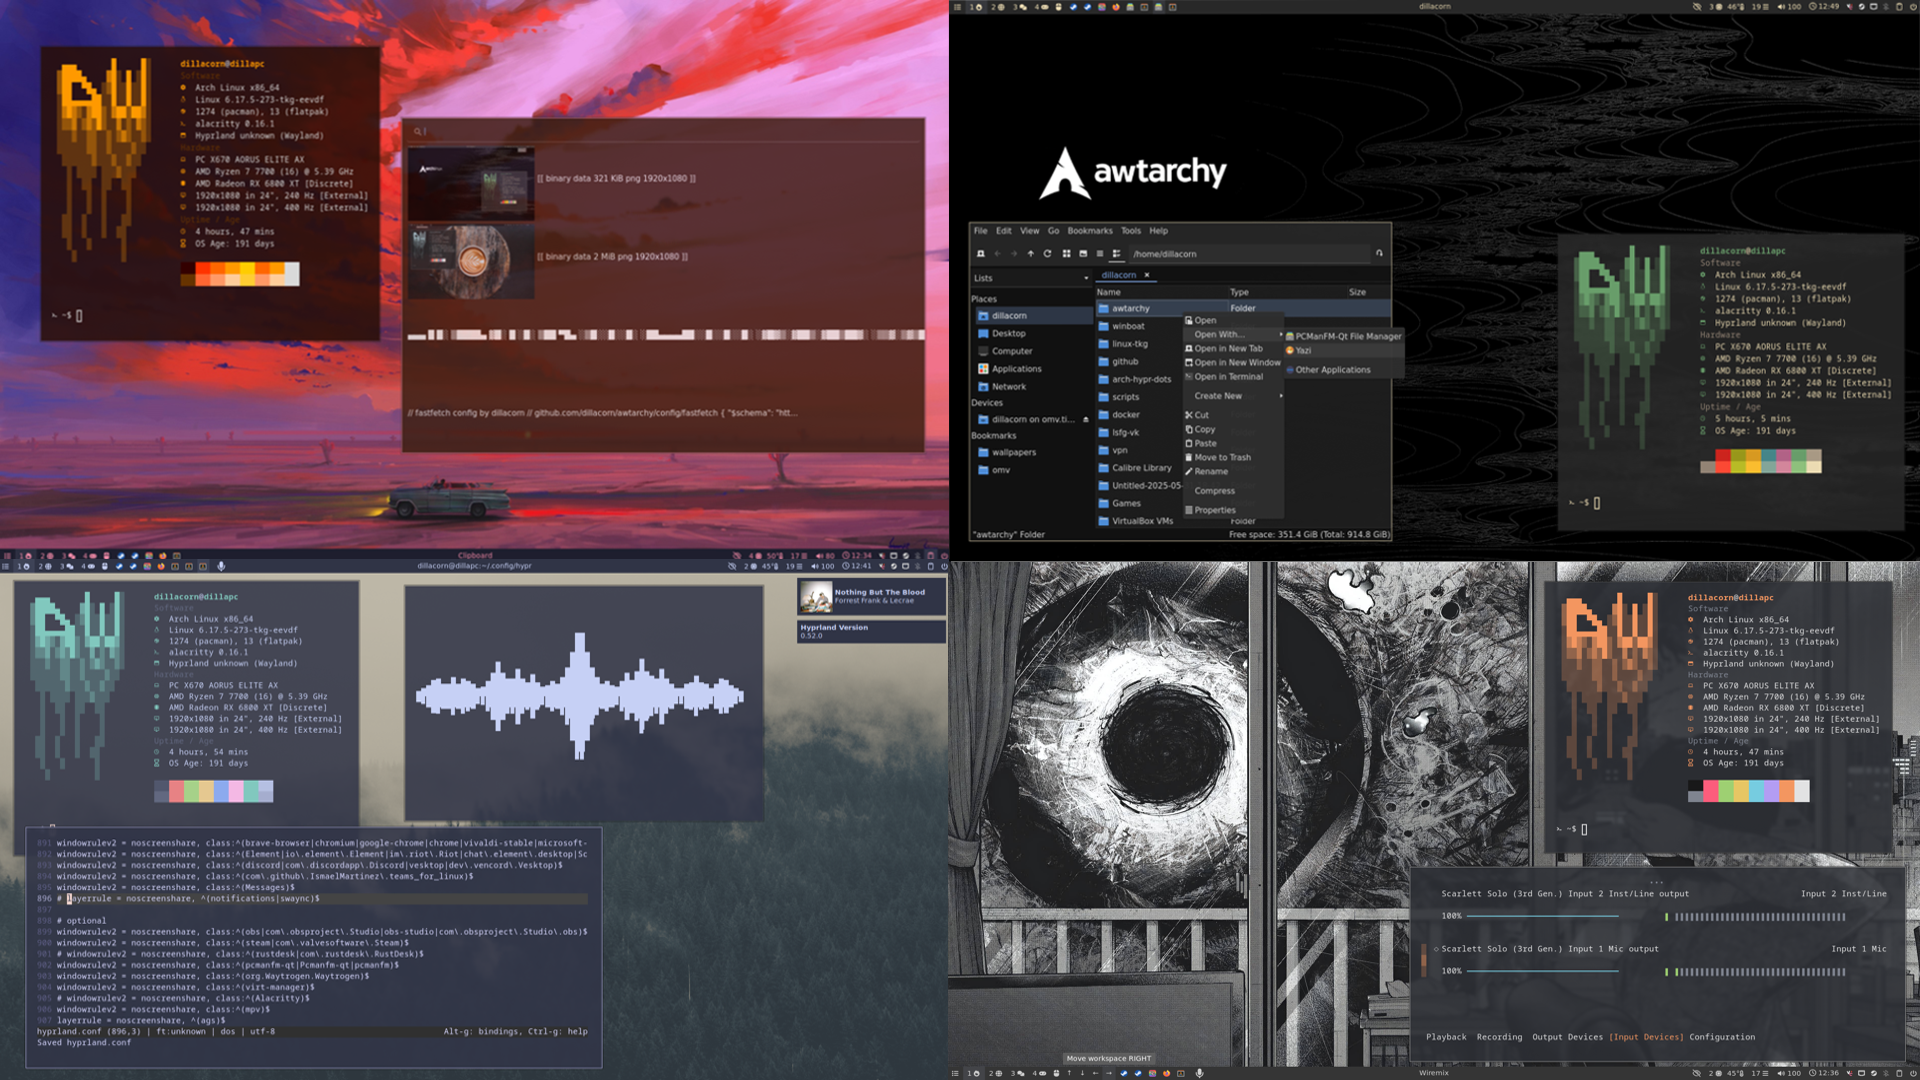Click the reload button in file manager toolbar

(x=1047, y=254)
